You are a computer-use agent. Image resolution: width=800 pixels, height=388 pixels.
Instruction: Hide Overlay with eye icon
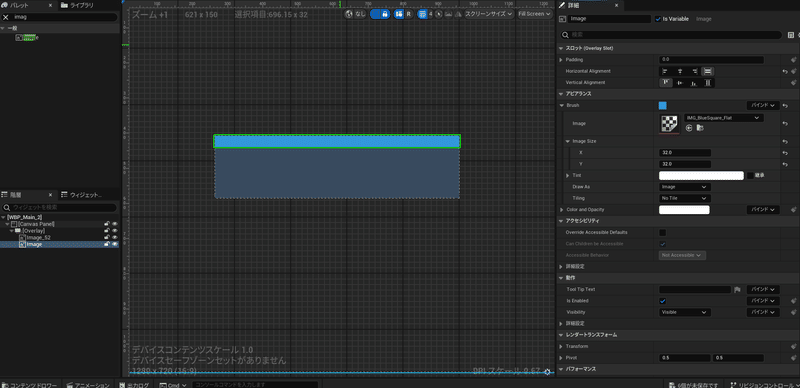(x=115, y=231)
